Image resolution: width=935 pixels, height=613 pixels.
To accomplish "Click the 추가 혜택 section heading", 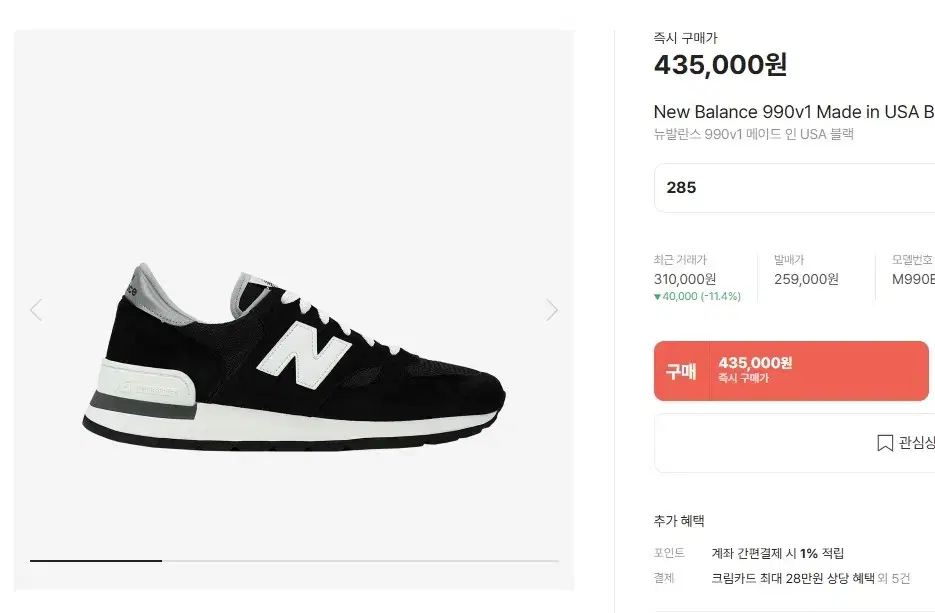I will [x=679, y=521].
